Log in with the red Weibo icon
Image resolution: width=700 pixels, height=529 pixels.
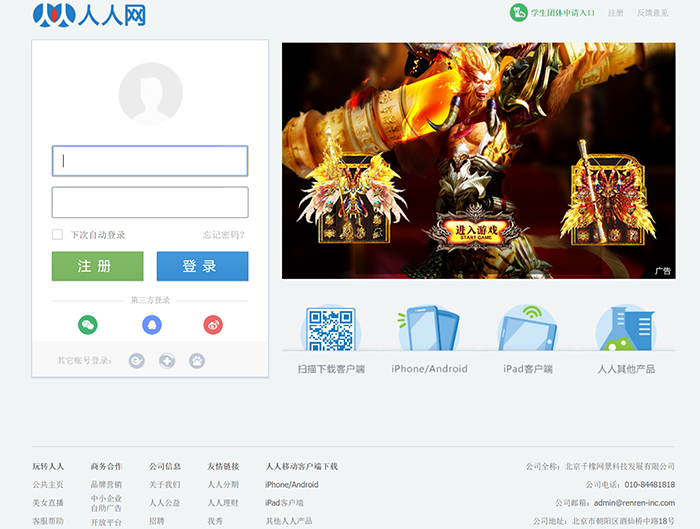coord(213,325)
